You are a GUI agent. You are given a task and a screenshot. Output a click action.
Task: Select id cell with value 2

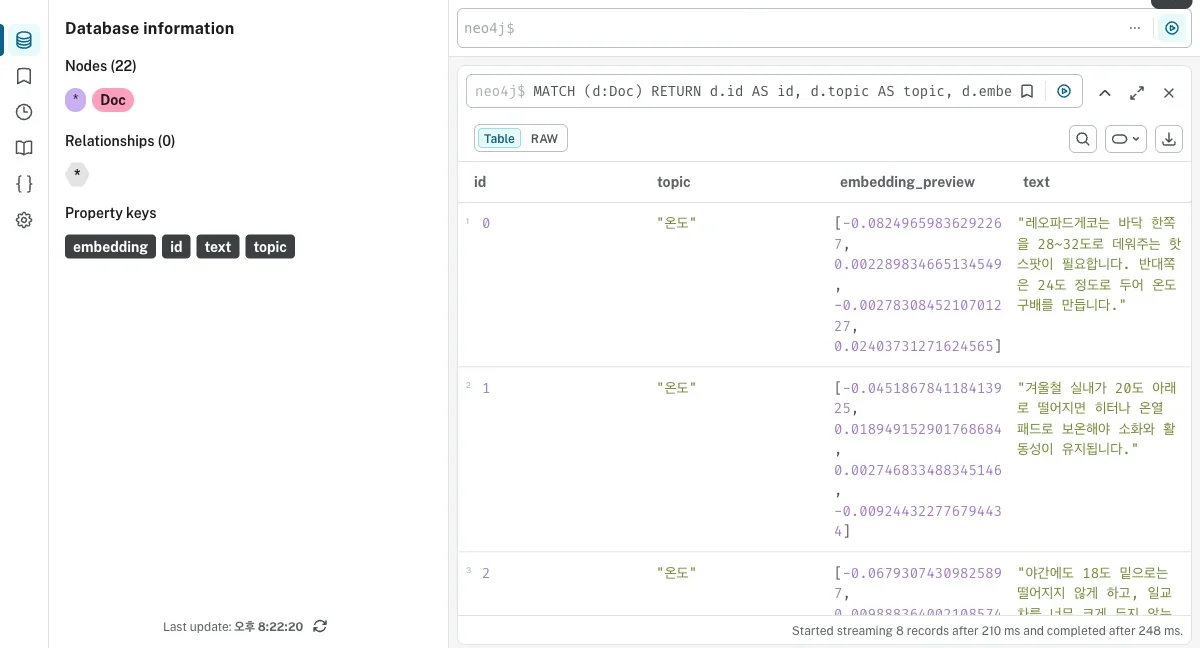[x=486, y=573]
